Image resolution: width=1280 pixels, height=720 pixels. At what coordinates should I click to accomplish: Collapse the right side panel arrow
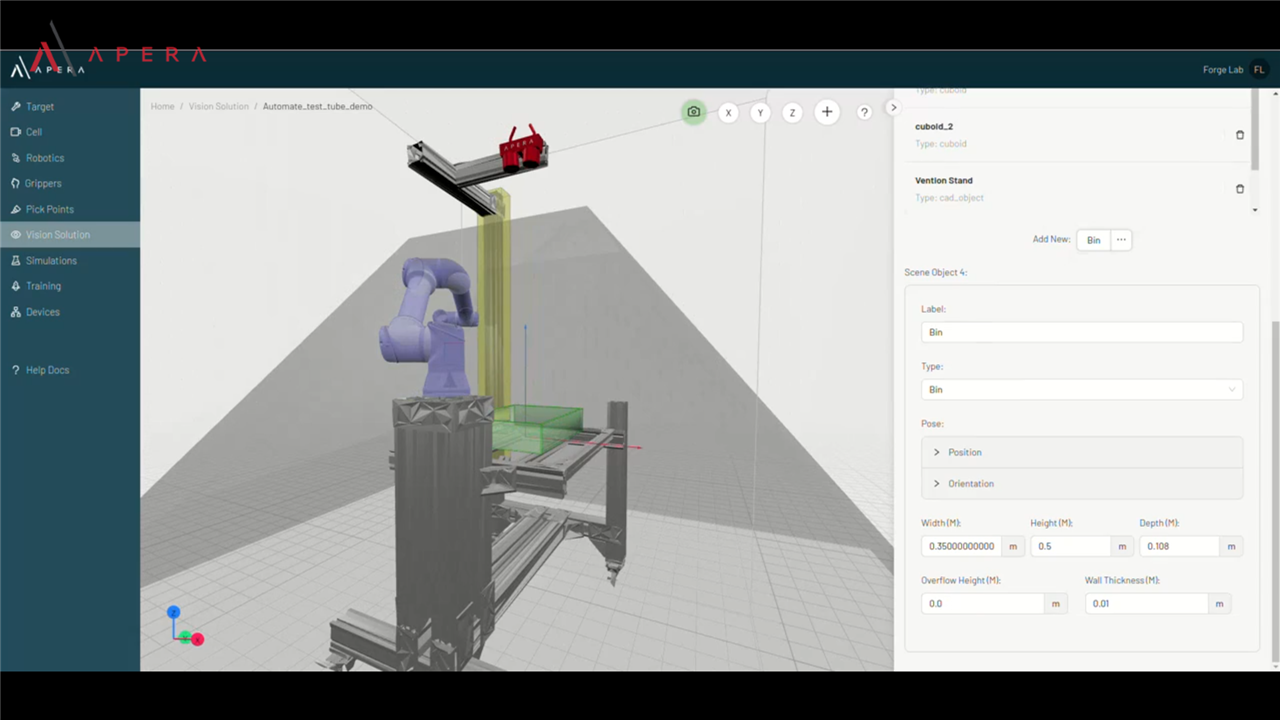[894, 107]
